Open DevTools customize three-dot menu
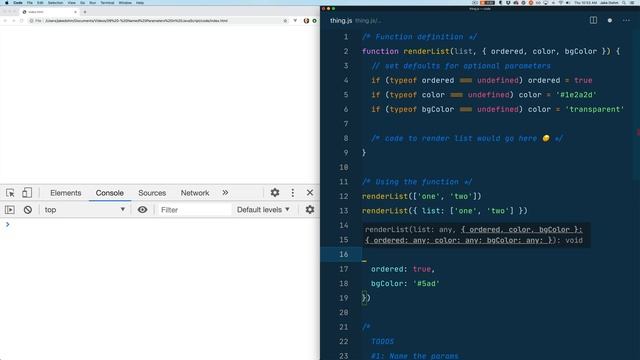 point(293,193)
